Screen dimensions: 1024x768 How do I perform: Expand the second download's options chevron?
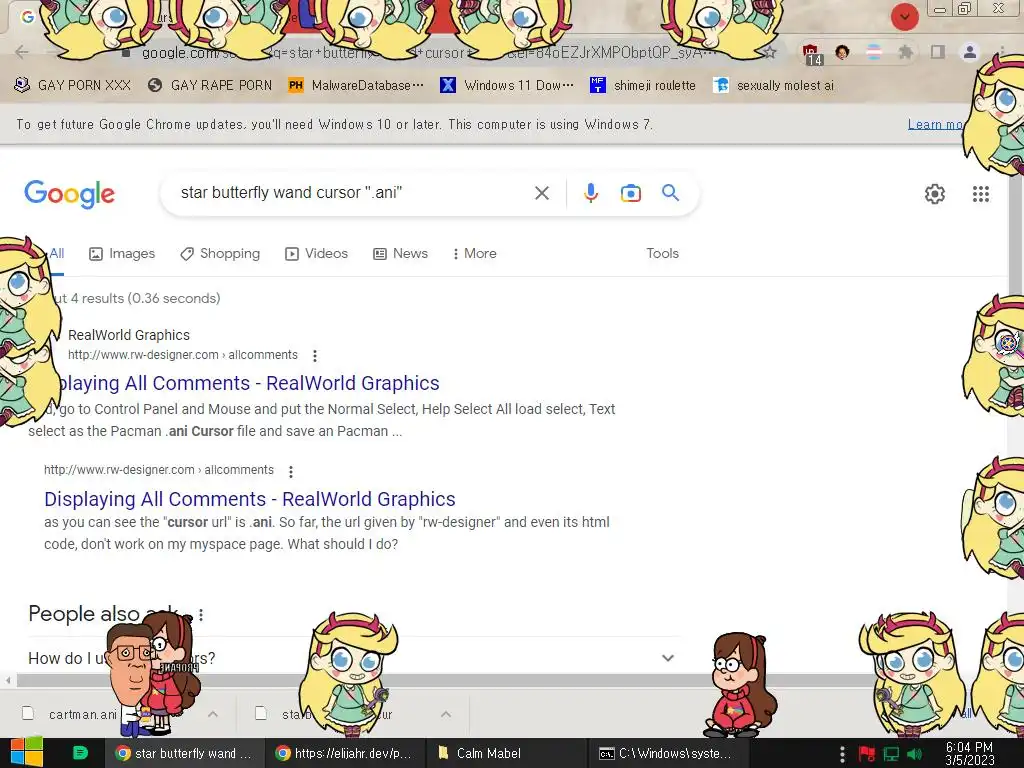click(x=446, y=714)
